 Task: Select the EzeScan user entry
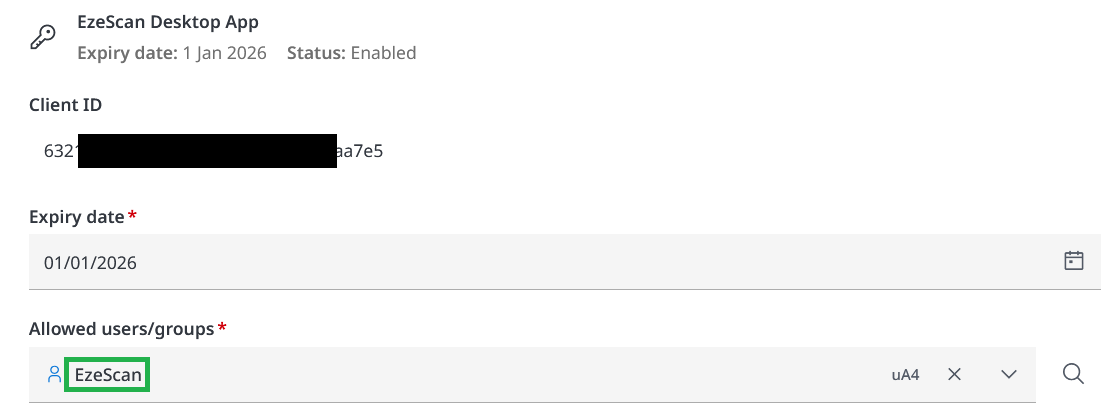(x=107, y=375)
